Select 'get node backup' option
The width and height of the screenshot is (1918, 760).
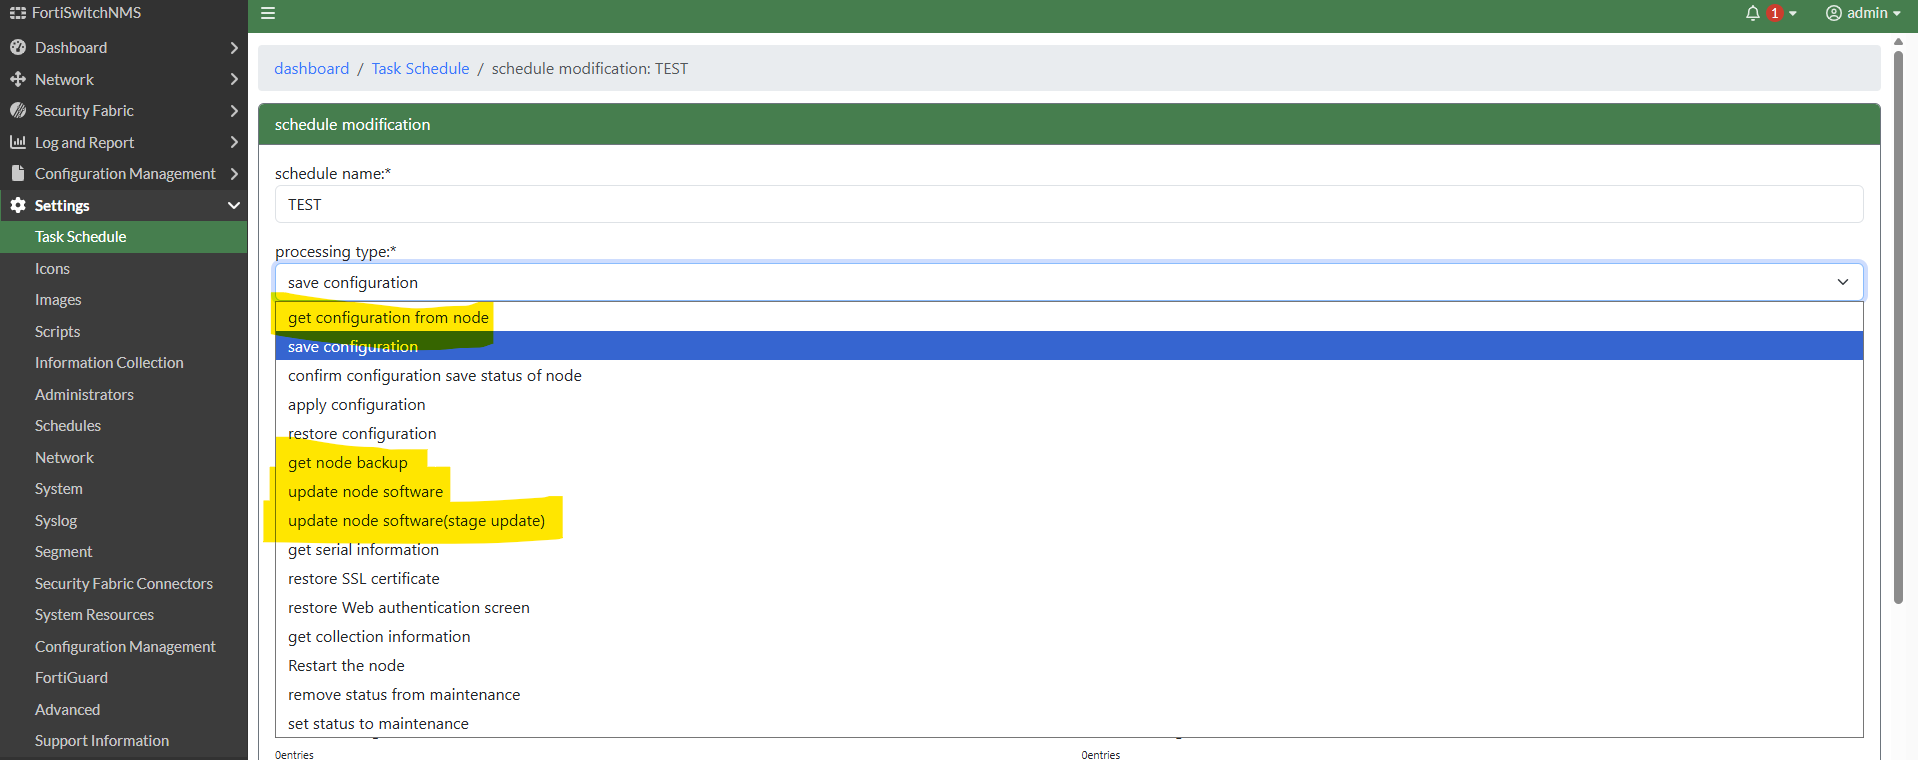pyautogui.click(x=1069, y=462)
